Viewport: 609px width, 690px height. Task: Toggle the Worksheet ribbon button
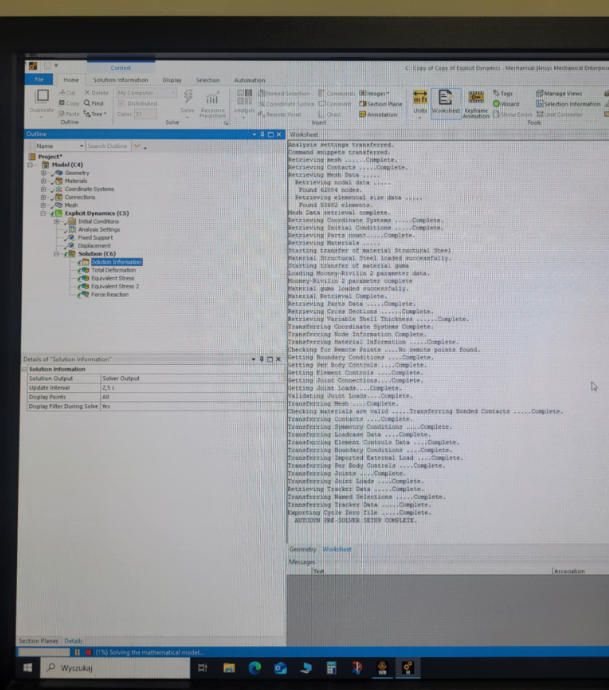coord(446,102)
